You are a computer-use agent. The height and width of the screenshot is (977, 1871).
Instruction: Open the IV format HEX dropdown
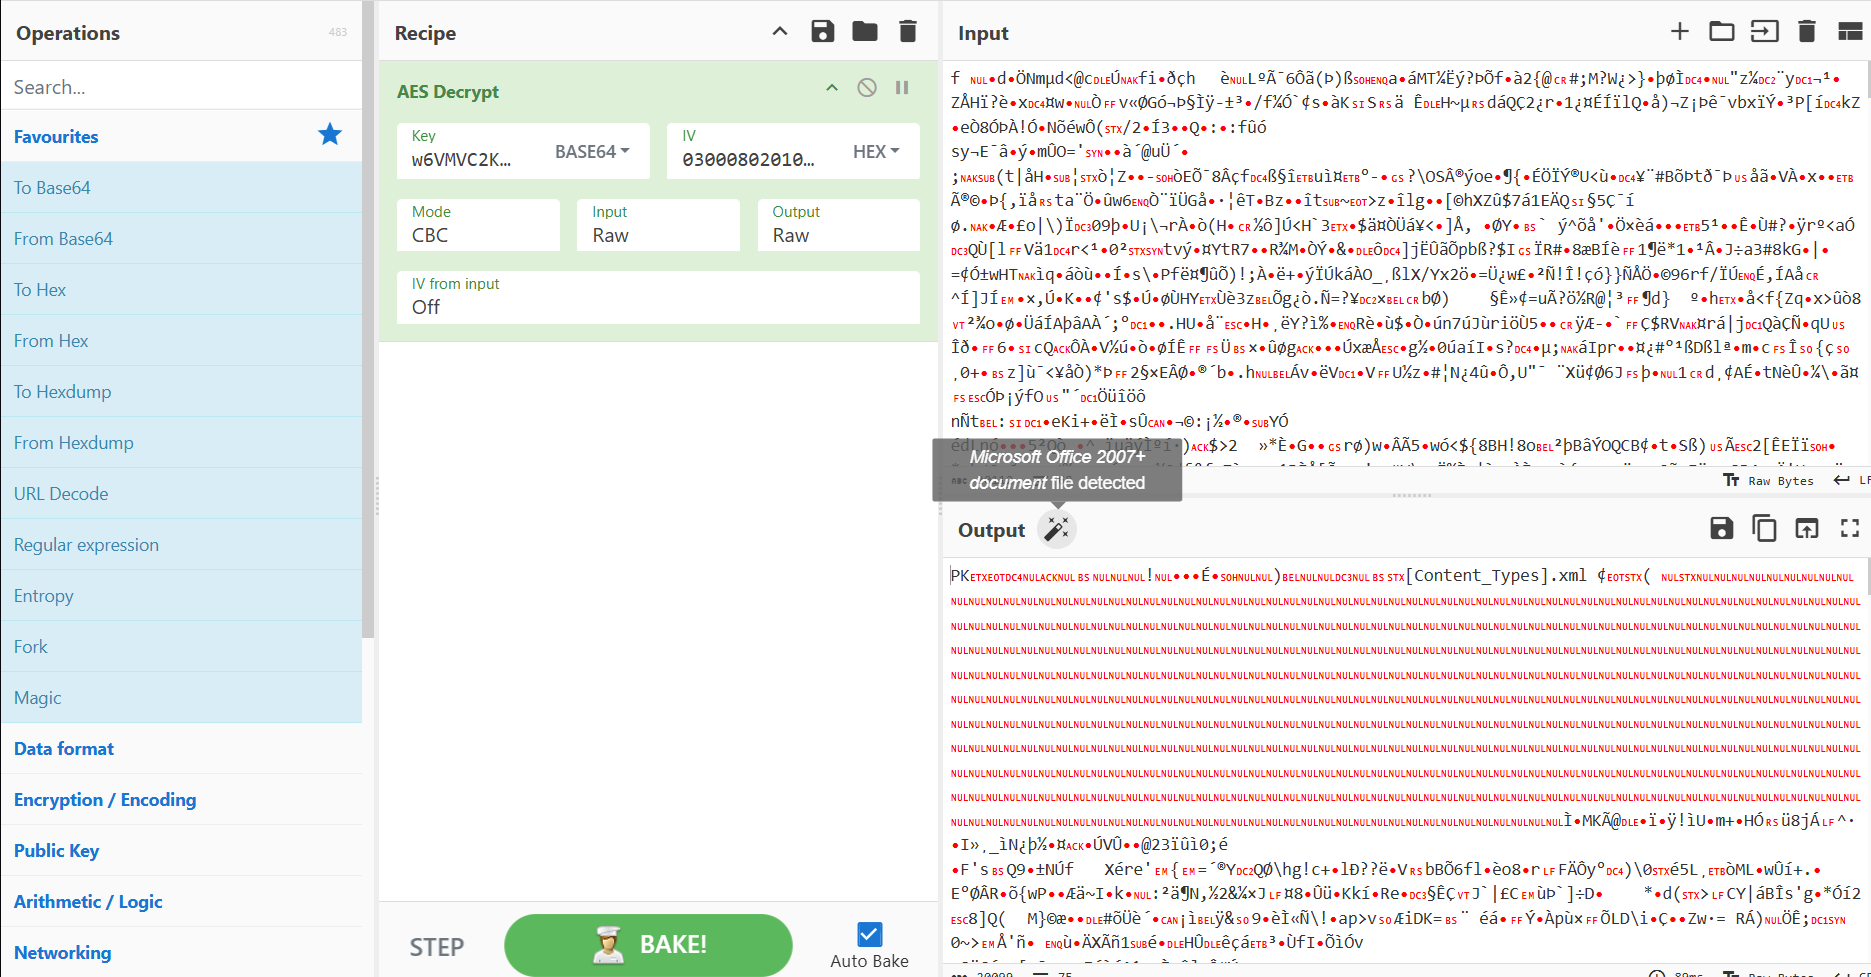876,151
